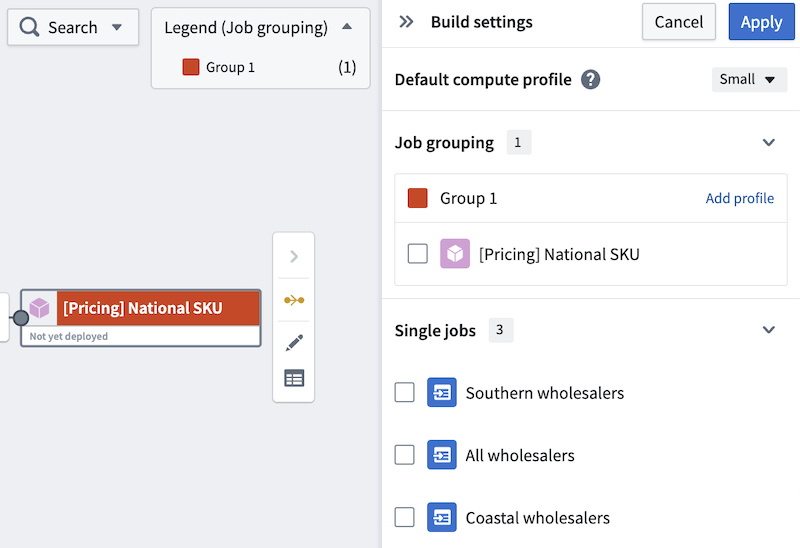Click the double-chevron collapse Build settings icon
800x548 pixels.
[406, 22]
